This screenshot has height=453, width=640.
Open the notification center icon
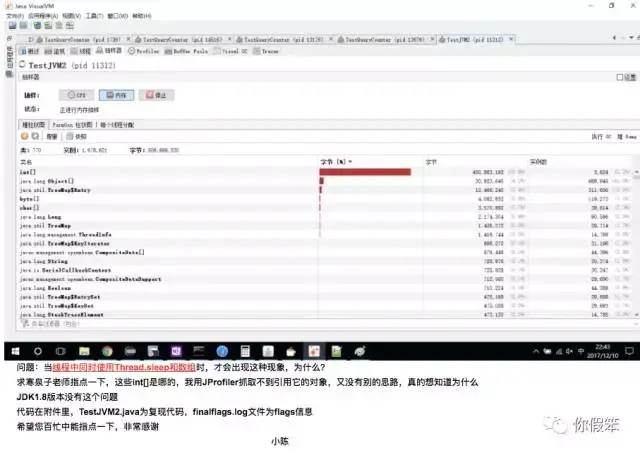(x=629, y=351)
